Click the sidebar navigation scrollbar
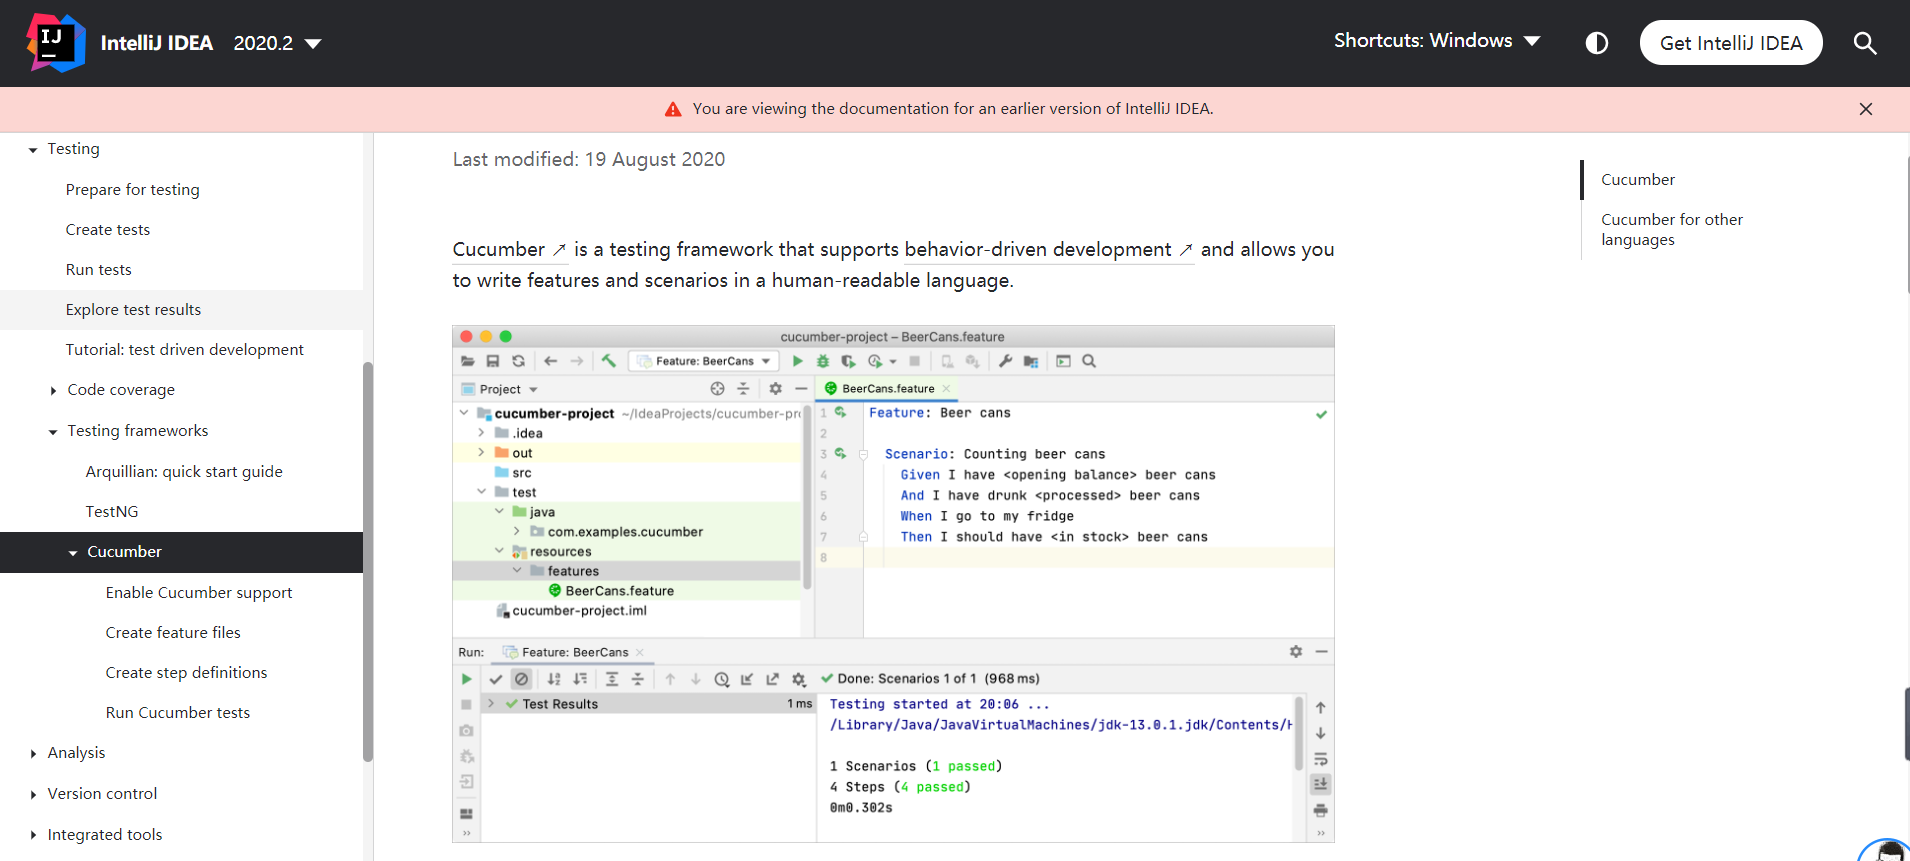 point(367,560)
